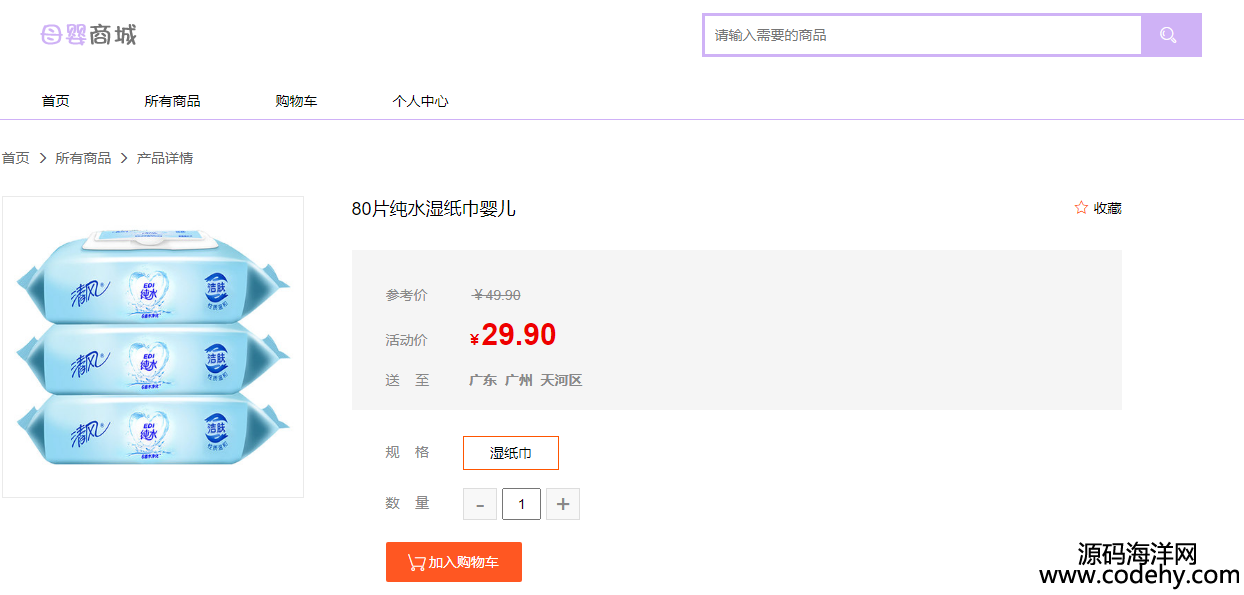Add the item via 加入购物车 button
This screenshot has height=595, width=1244.
(x=454, y=562)
